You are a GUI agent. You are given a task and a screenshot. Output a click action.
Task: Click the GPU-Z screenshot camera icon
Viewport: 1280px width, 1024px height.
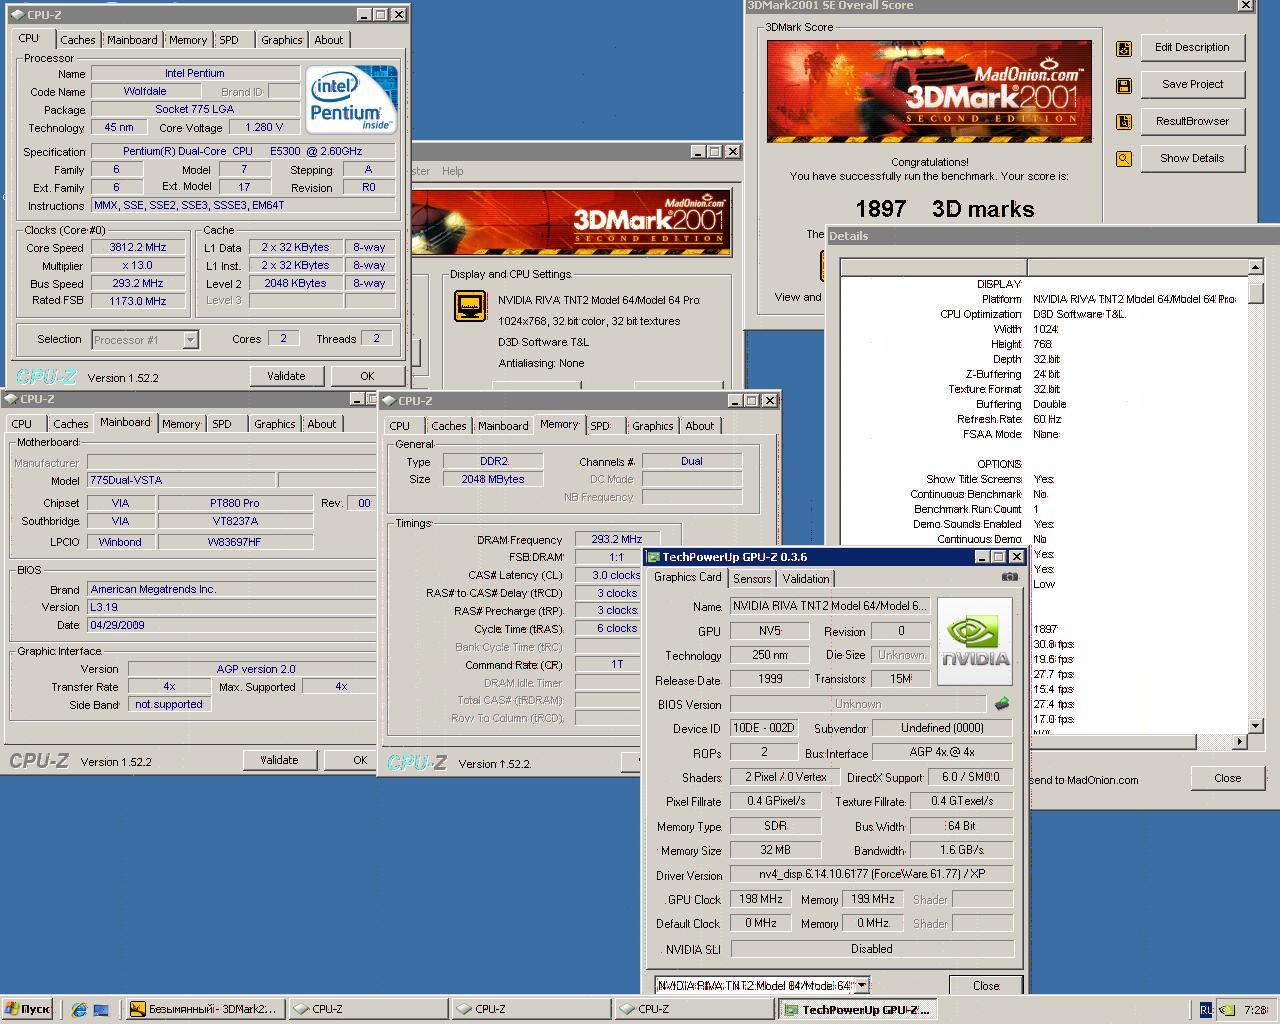[x=1010, y=577]
